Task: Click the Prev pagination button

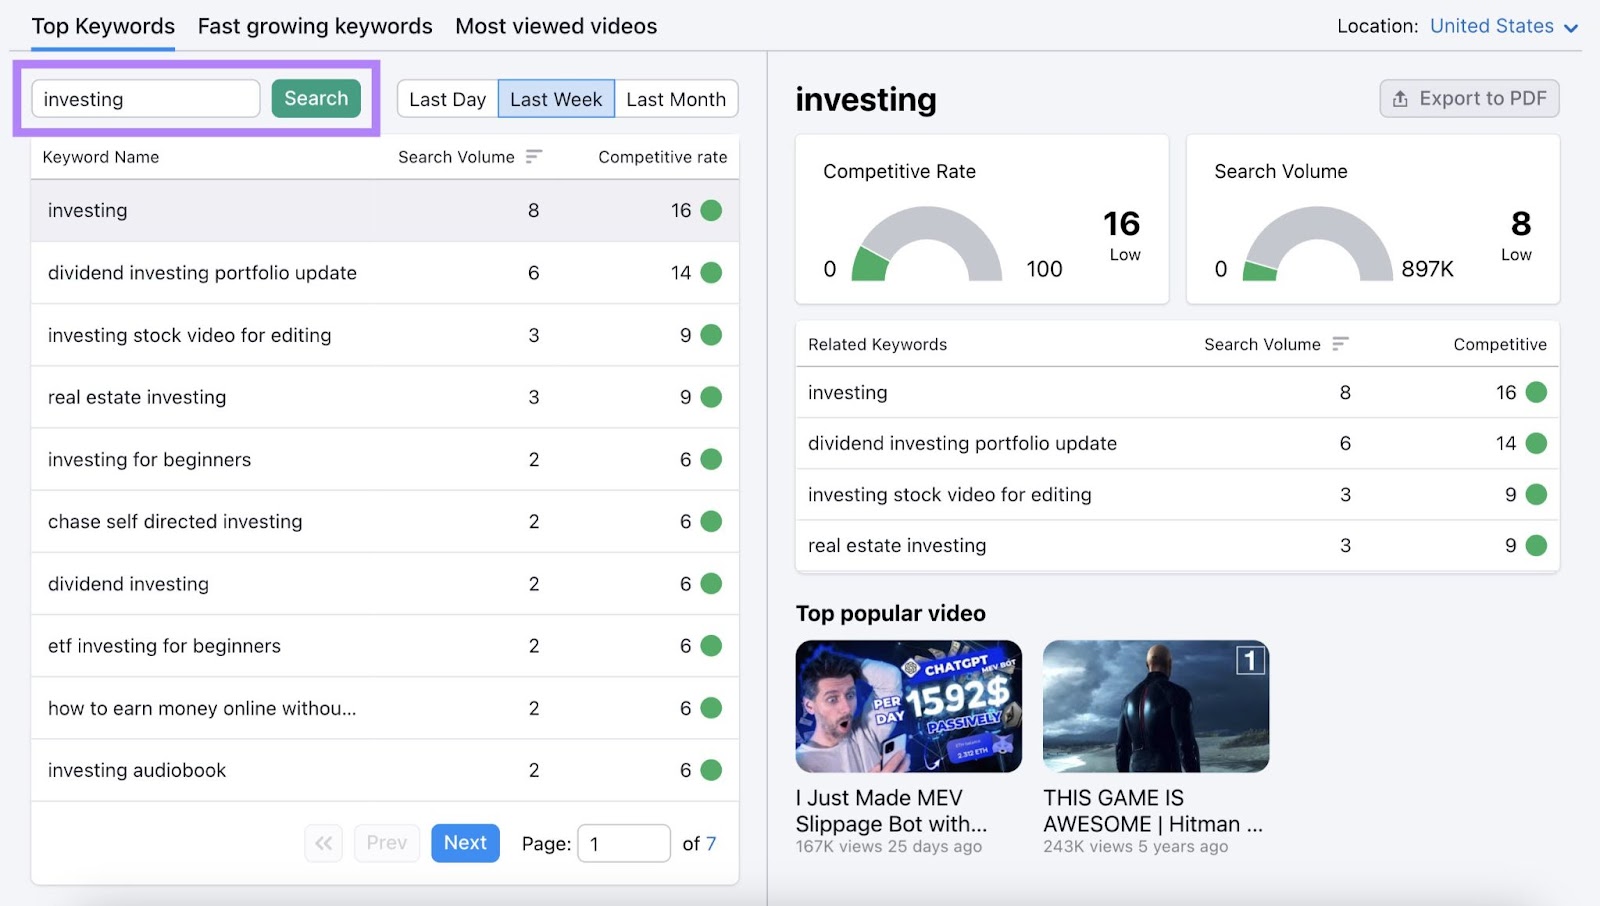Action: coord(387,843)
